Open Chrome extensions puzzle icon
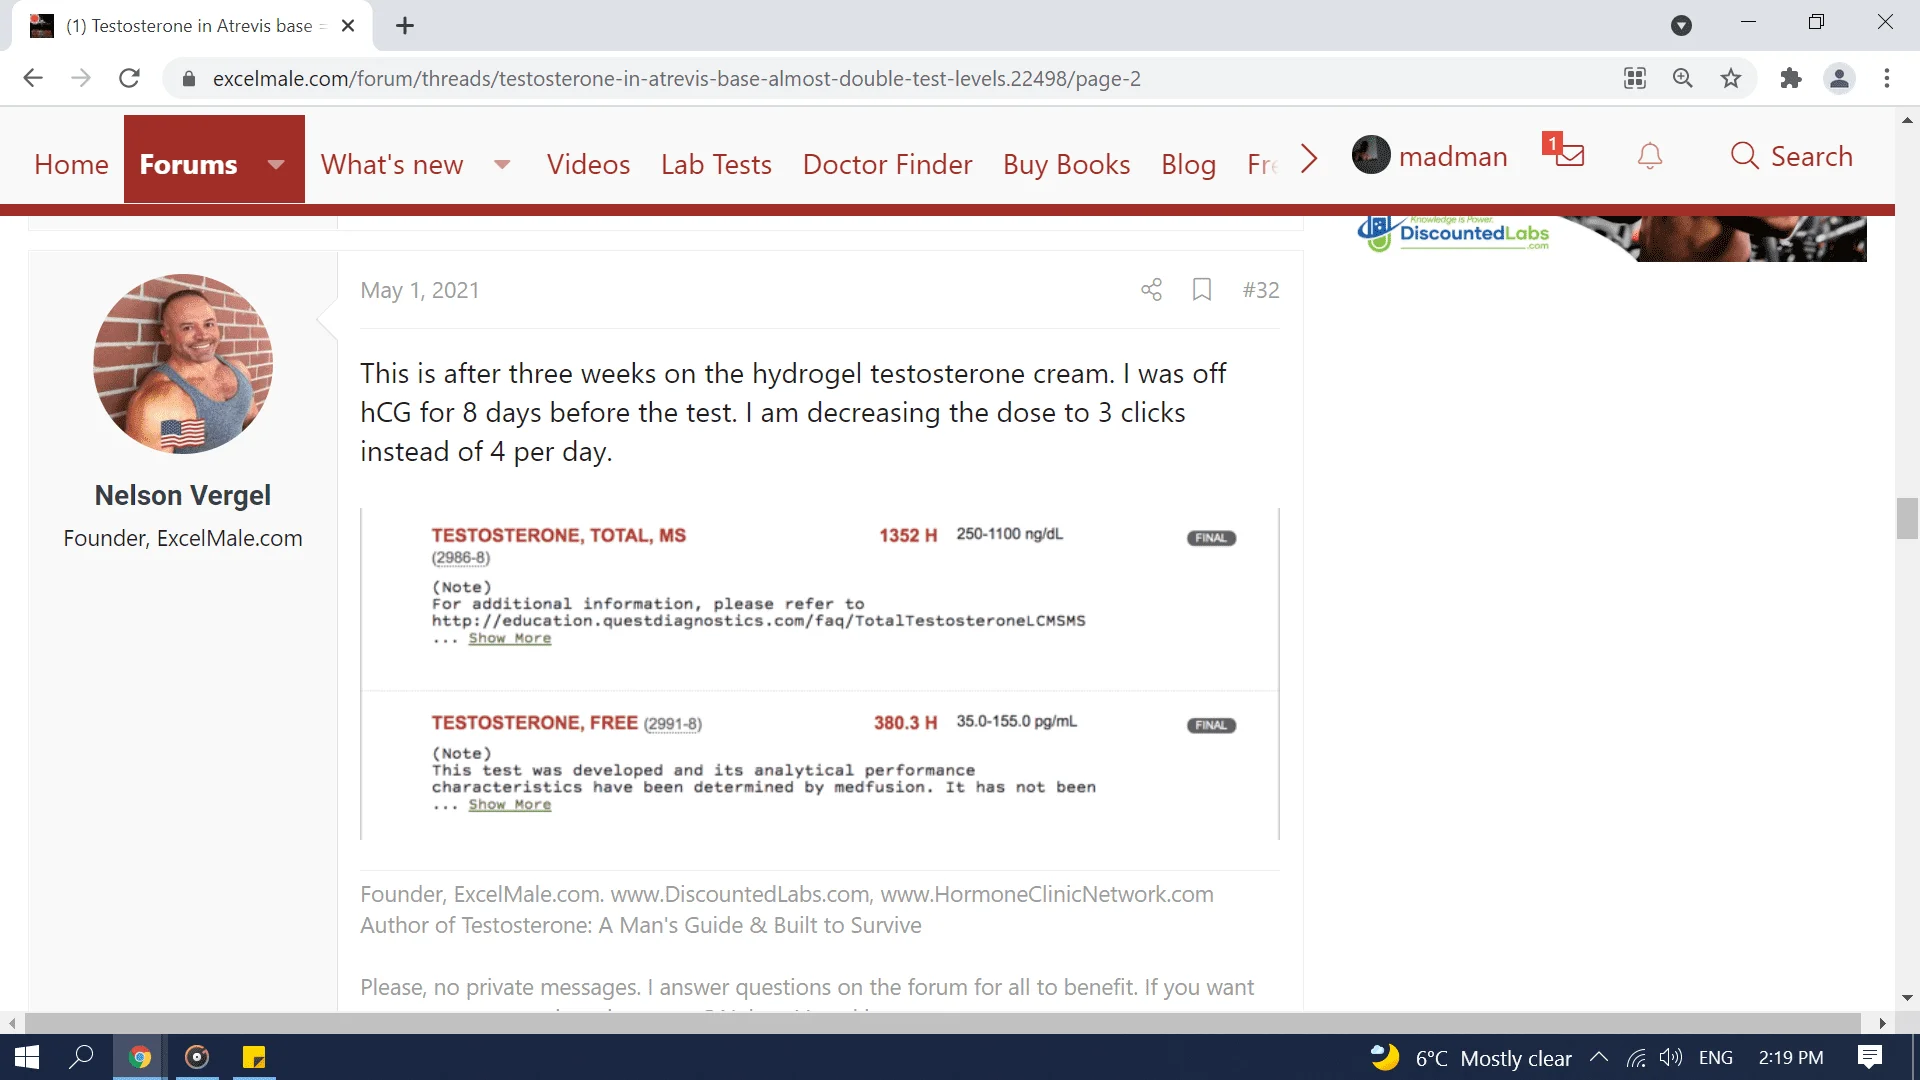Viewport: 1920px width, 1080px height. [x=1791, y=78]
